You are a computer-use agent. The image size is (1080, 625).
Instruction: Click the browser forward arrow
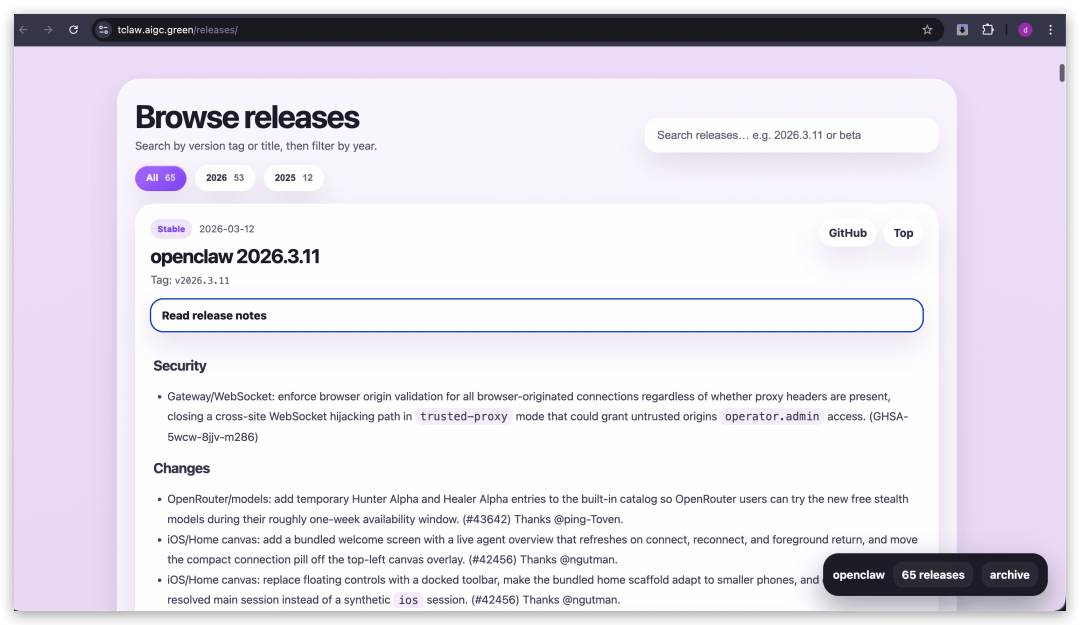click(48, 30)
